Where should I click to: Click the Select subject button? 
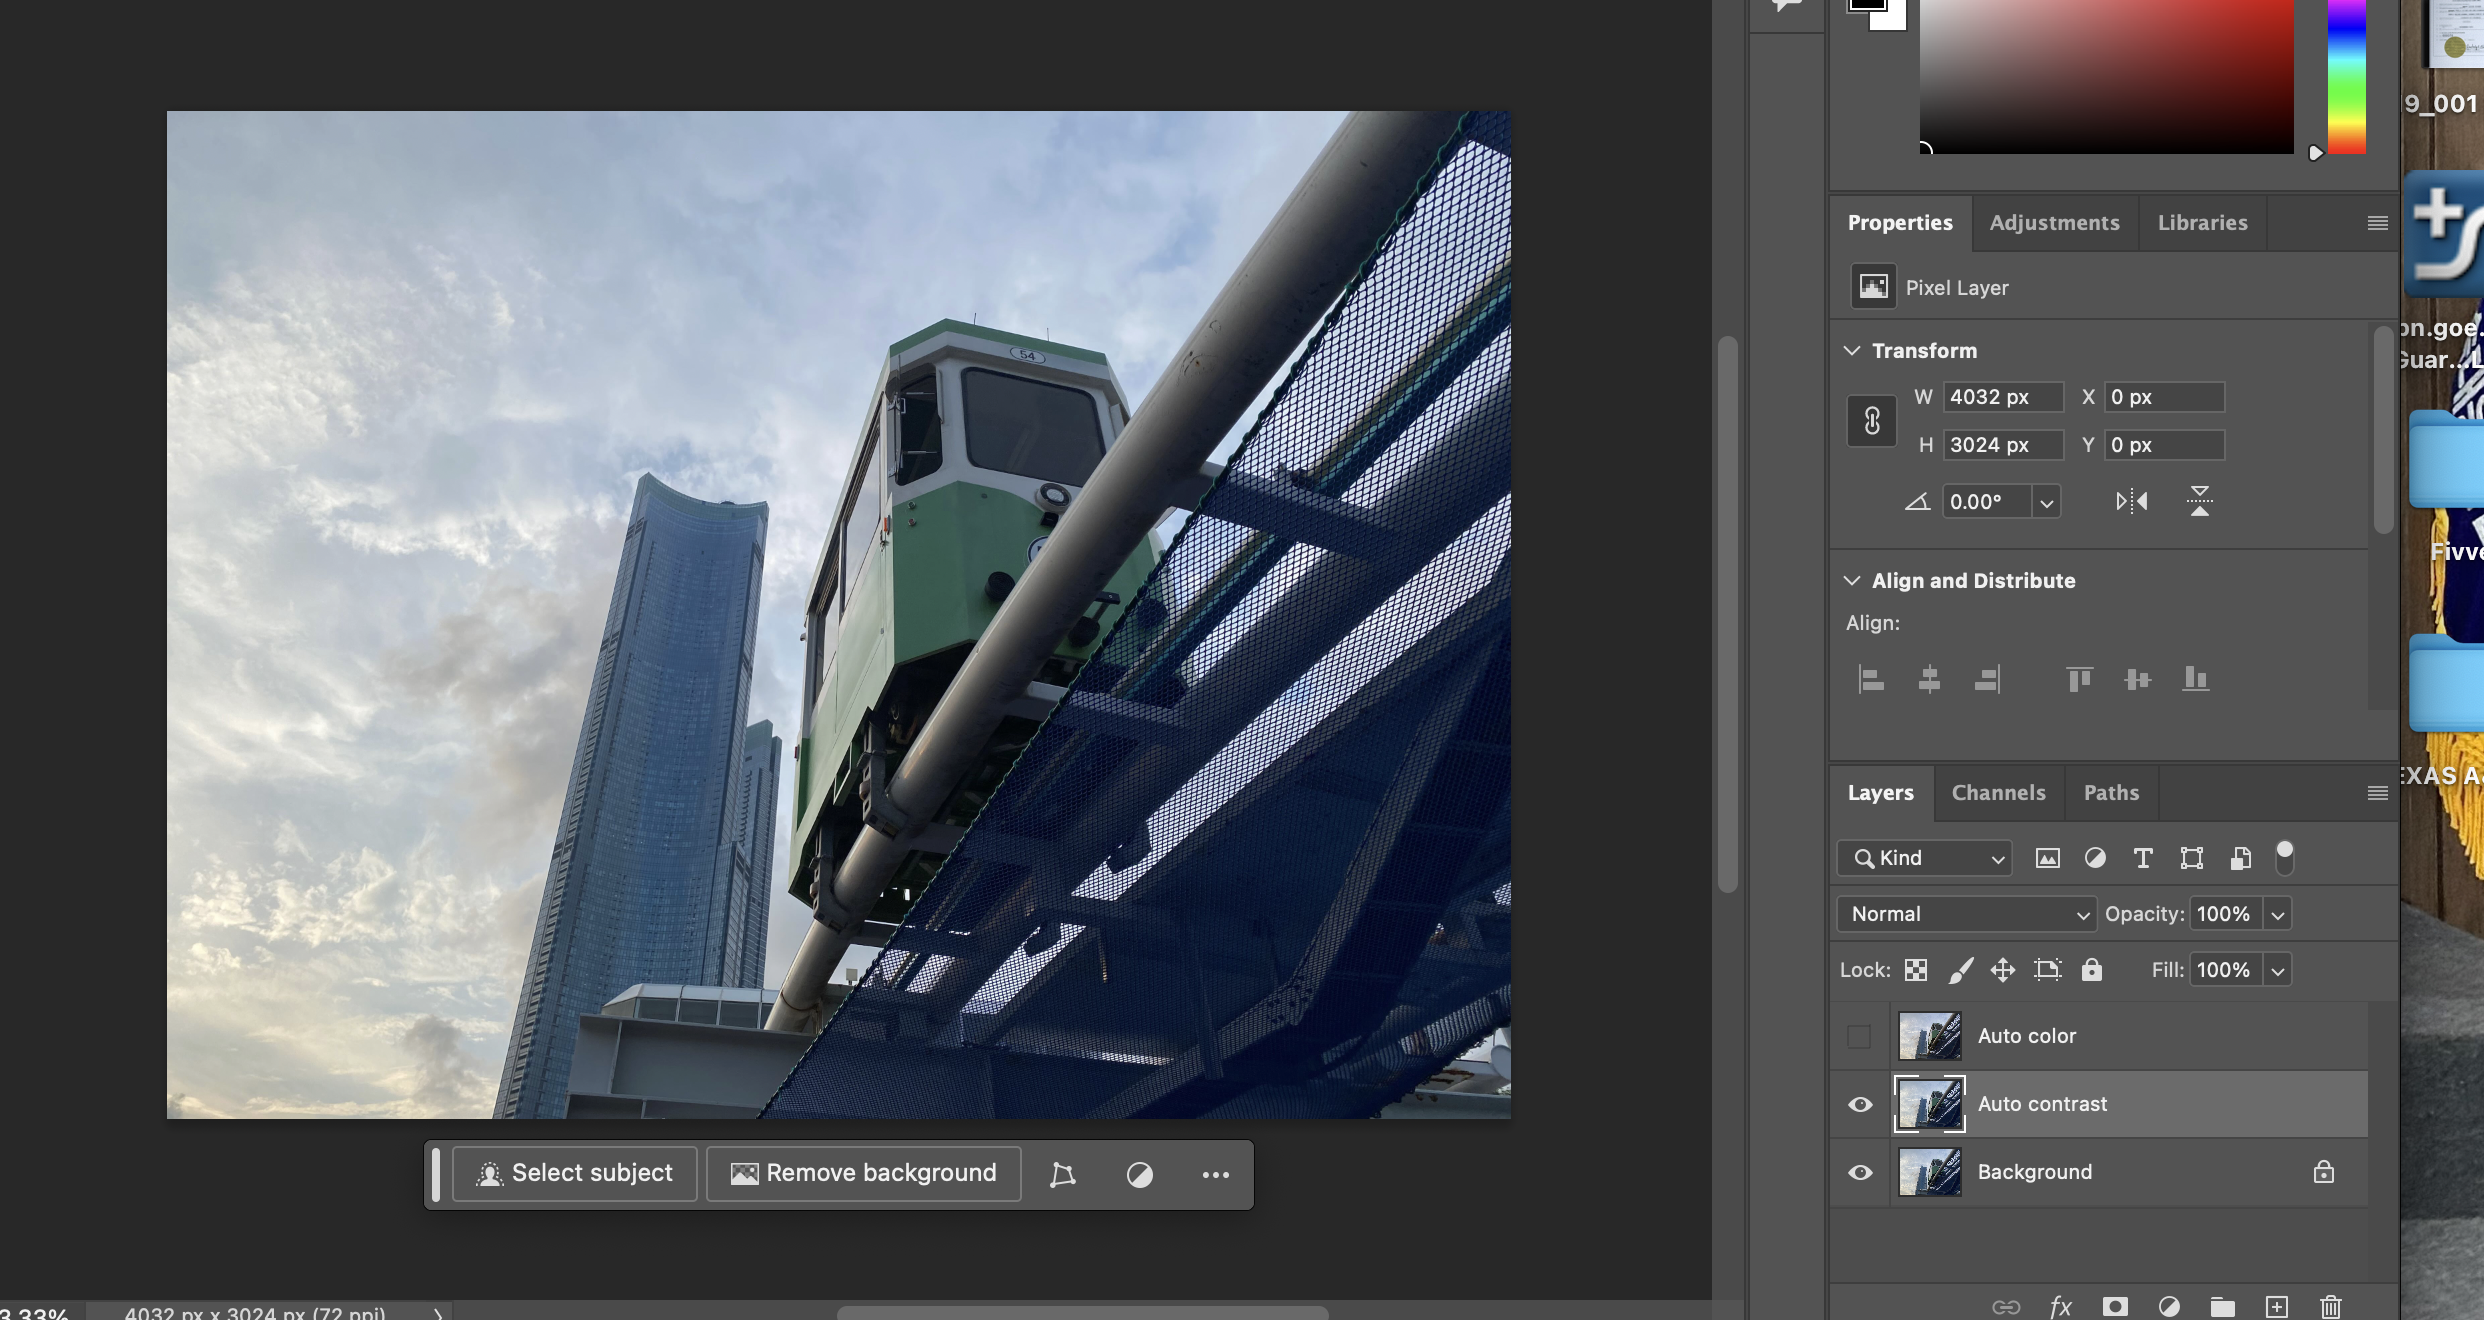(x=575, y=1173)
